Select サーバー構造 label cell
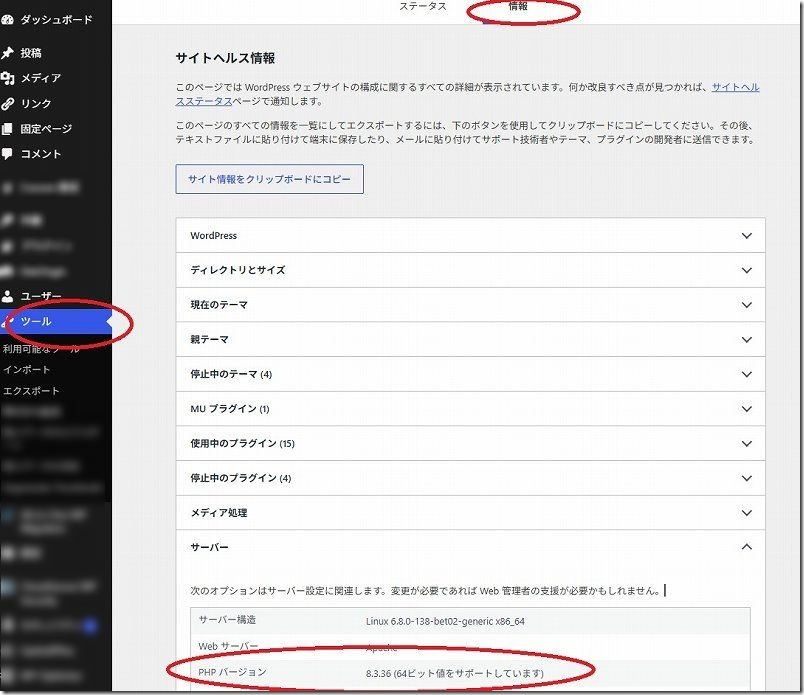 (x=227, y=620)
